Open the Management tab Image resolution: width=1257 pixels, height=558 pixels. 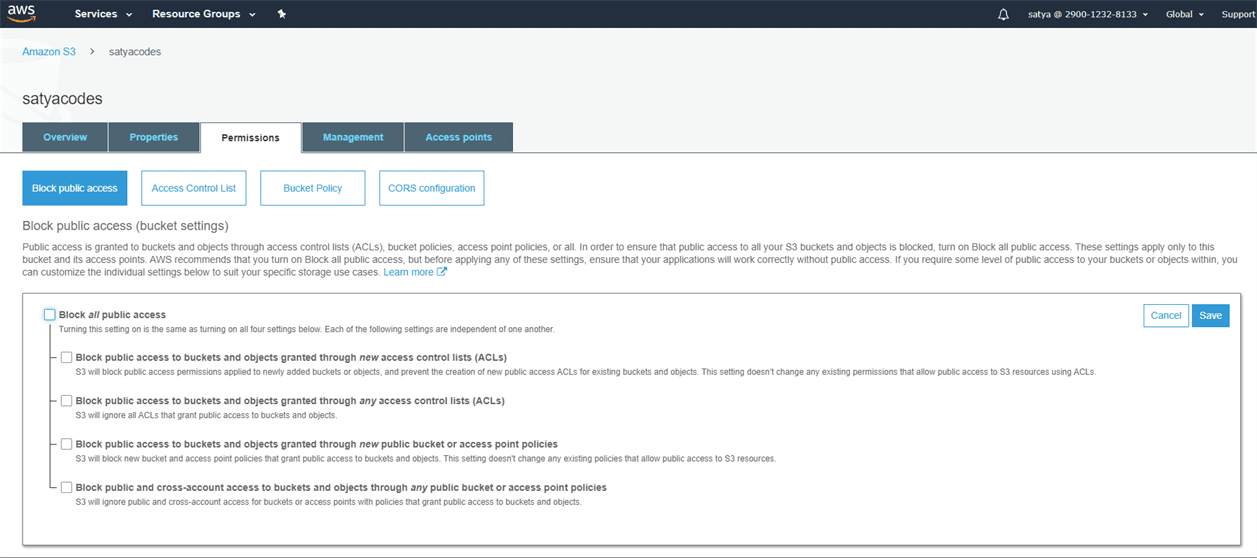point(353,137)
